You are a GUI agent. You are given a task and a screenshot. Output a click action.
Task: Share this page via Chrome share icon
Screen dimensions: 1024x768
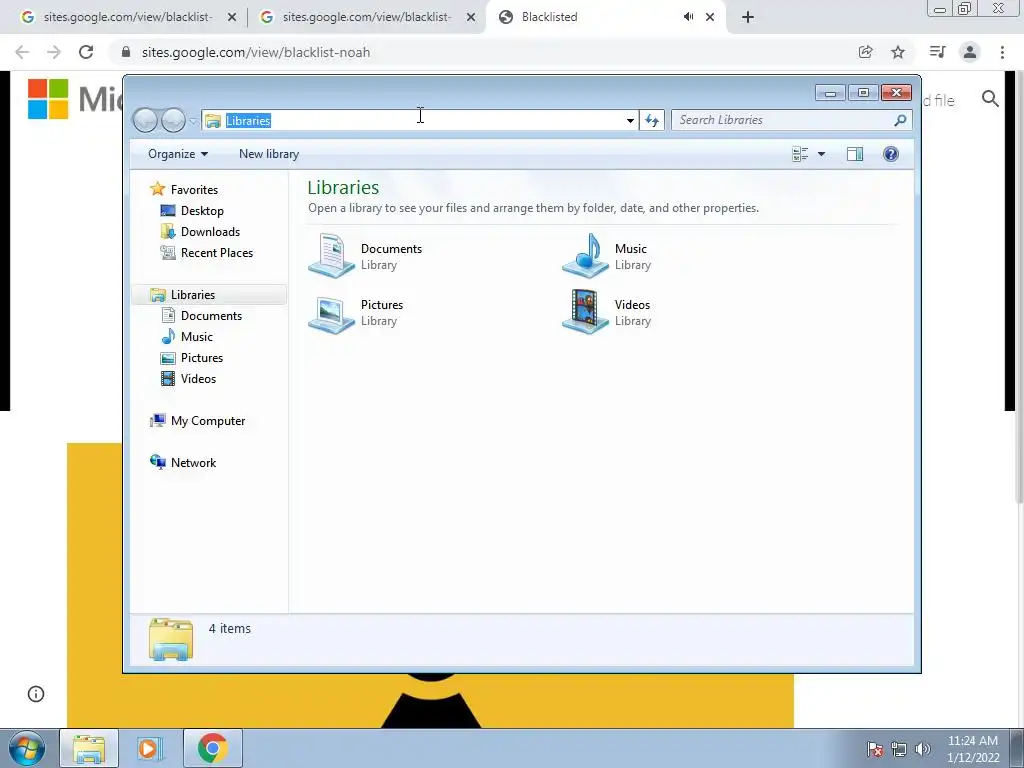pos(866,52)
